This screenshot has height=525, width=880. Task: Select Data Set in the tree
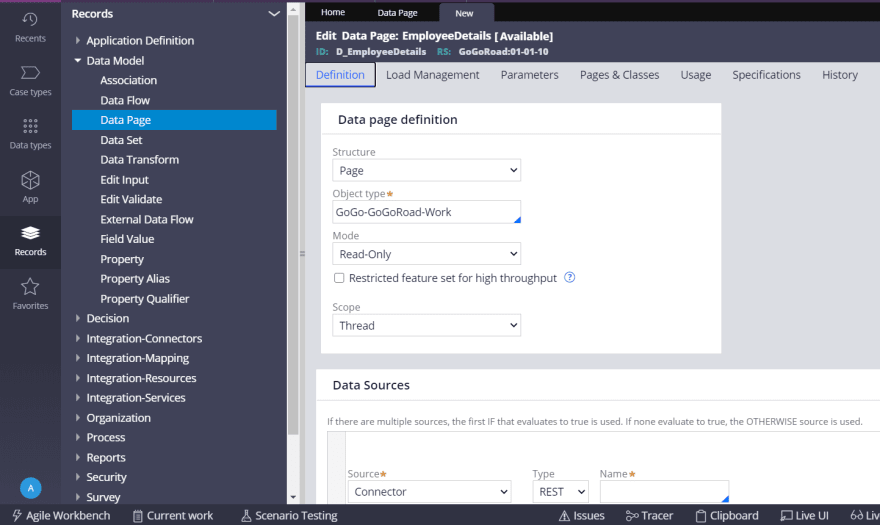pos(121,140)
